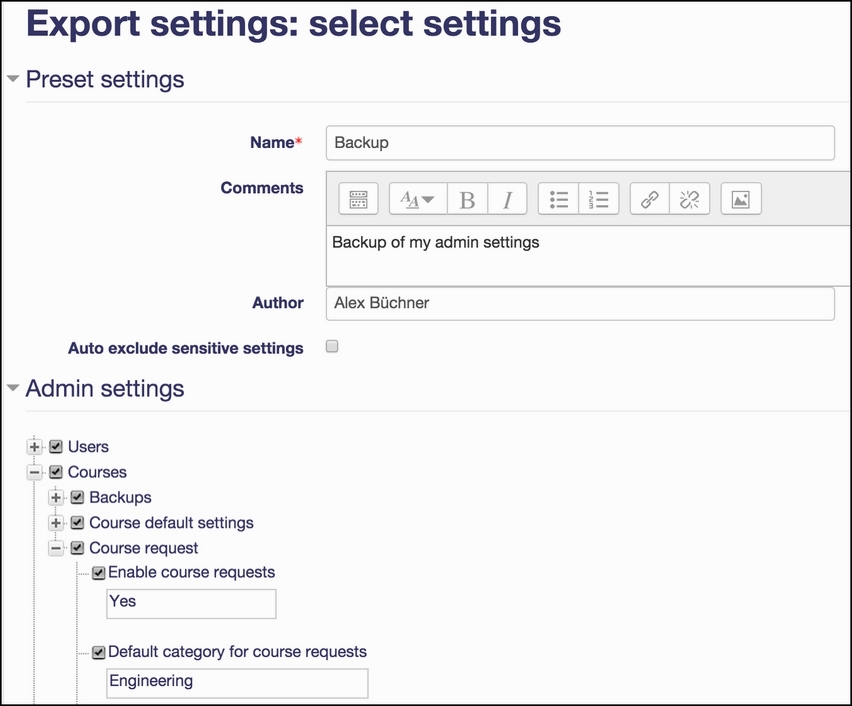Image resolution: width=852 pixels, height=706 pixels.
Task: Click the unlink icon
Action: (690, 199)
